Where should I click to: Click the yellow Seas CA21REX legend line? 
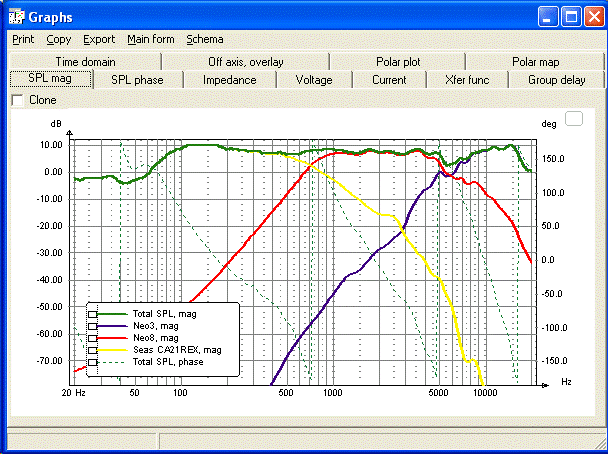(x=112, y=350)
